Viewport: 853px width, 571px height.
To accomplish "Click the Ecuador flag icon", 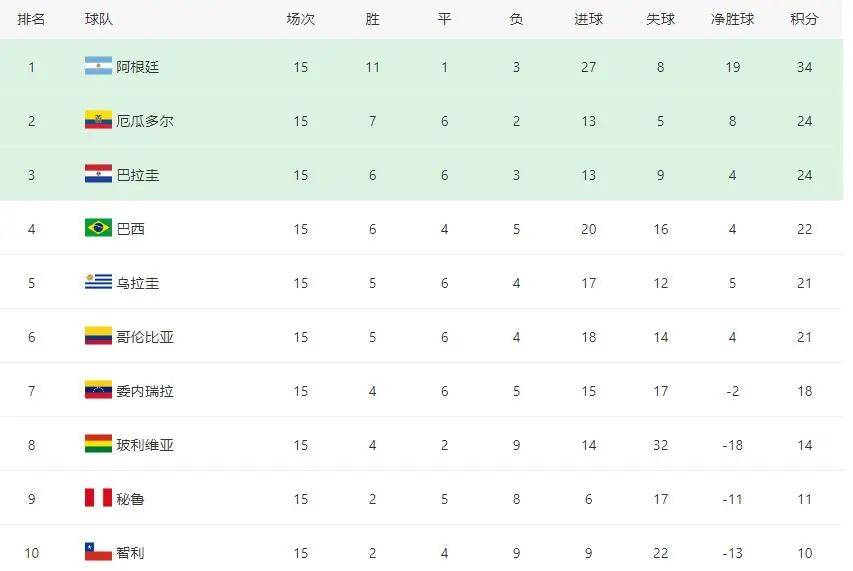I will 98,120.
